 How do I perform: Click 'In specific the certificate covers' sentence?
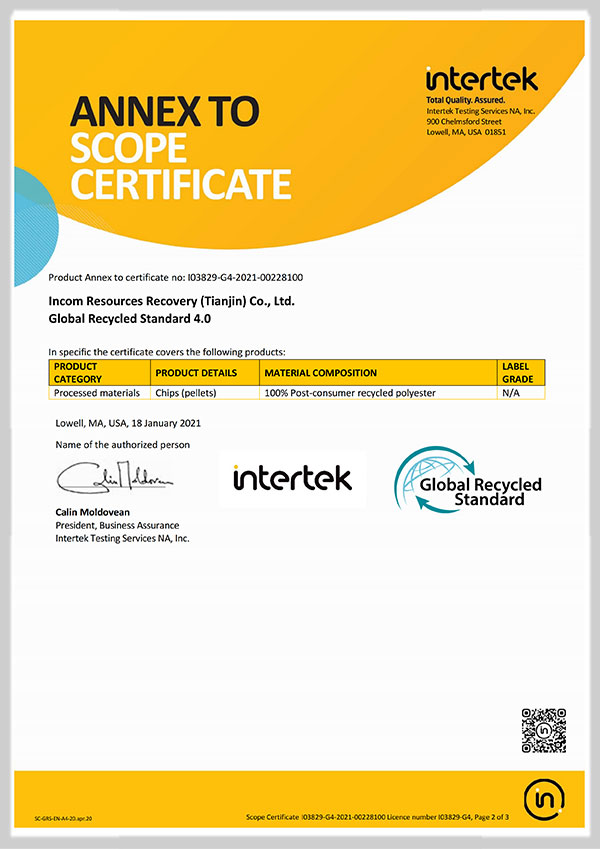[167, 352]
